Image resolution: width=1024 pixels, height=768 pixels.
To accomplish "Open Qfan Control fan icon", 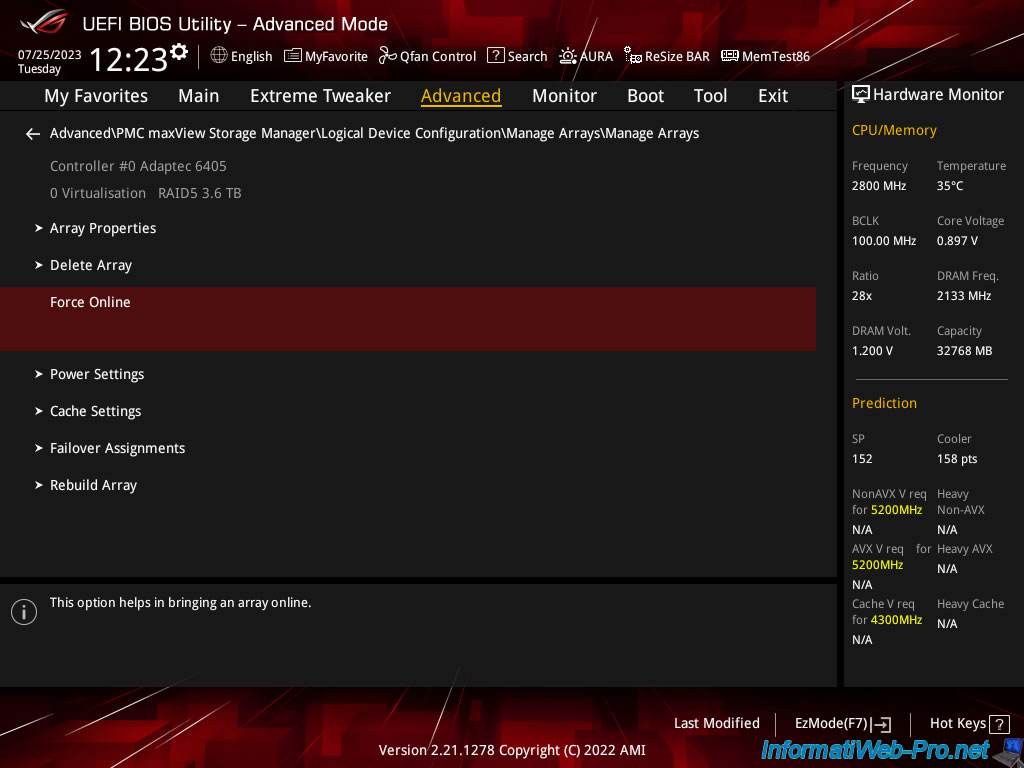I will click(387, 56).
